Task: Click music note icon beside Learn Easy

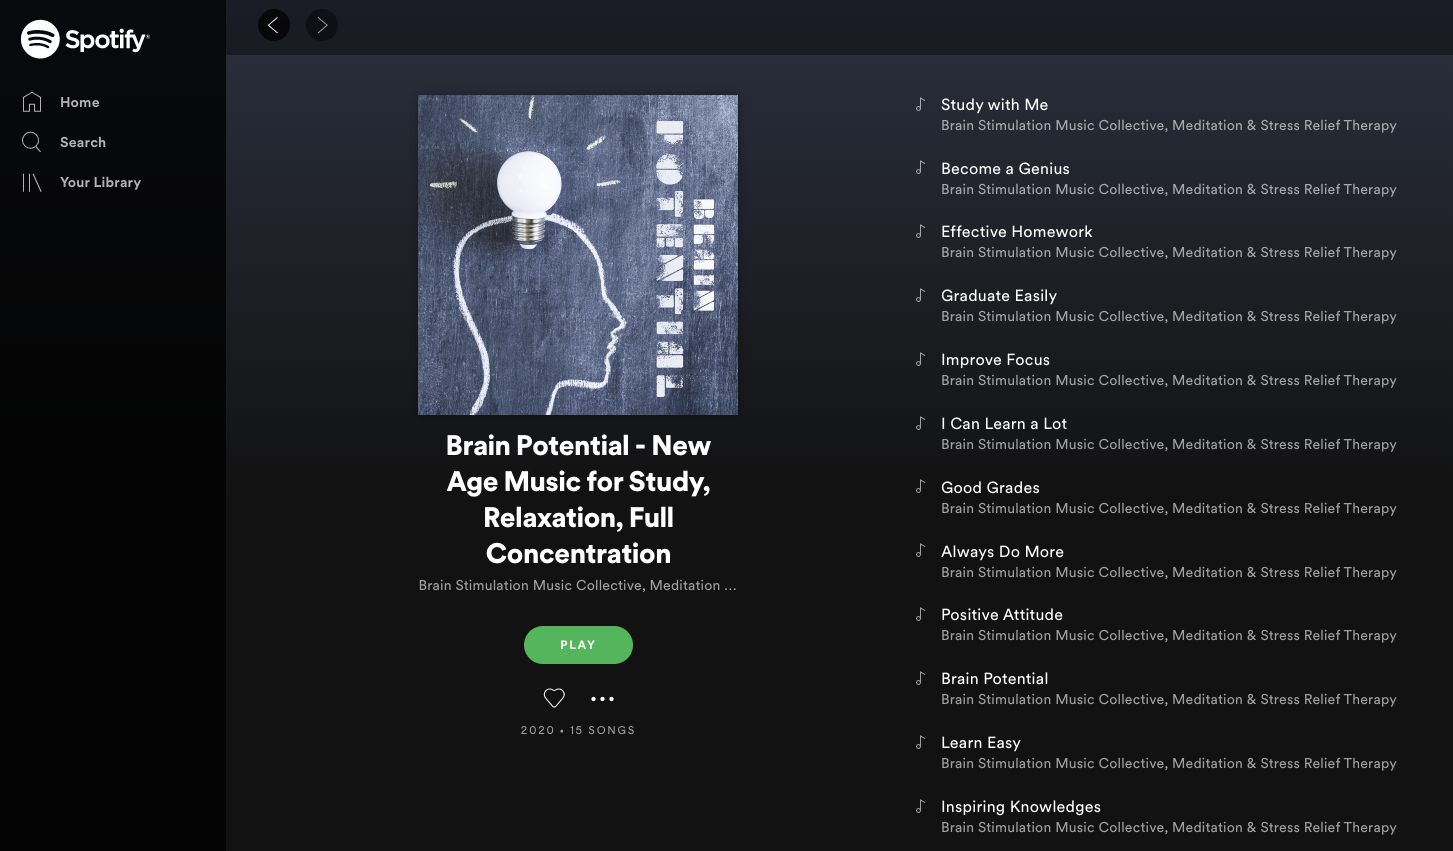Action: 921,742
